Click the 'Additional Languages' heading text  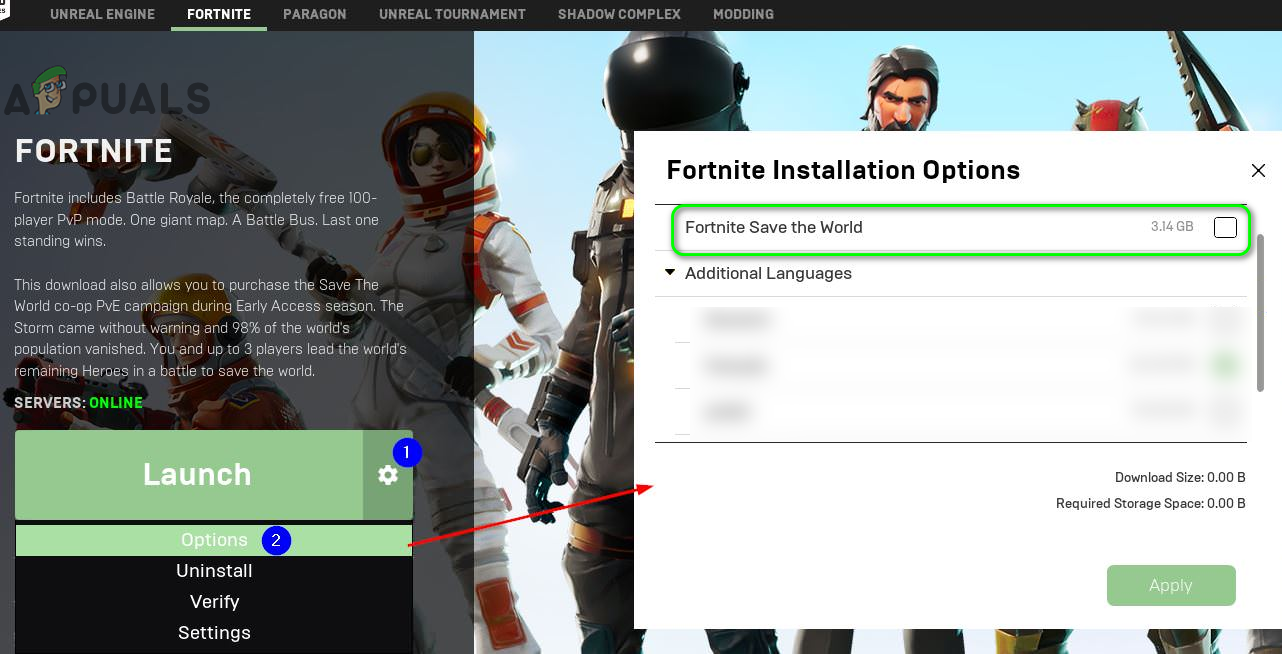768,273
